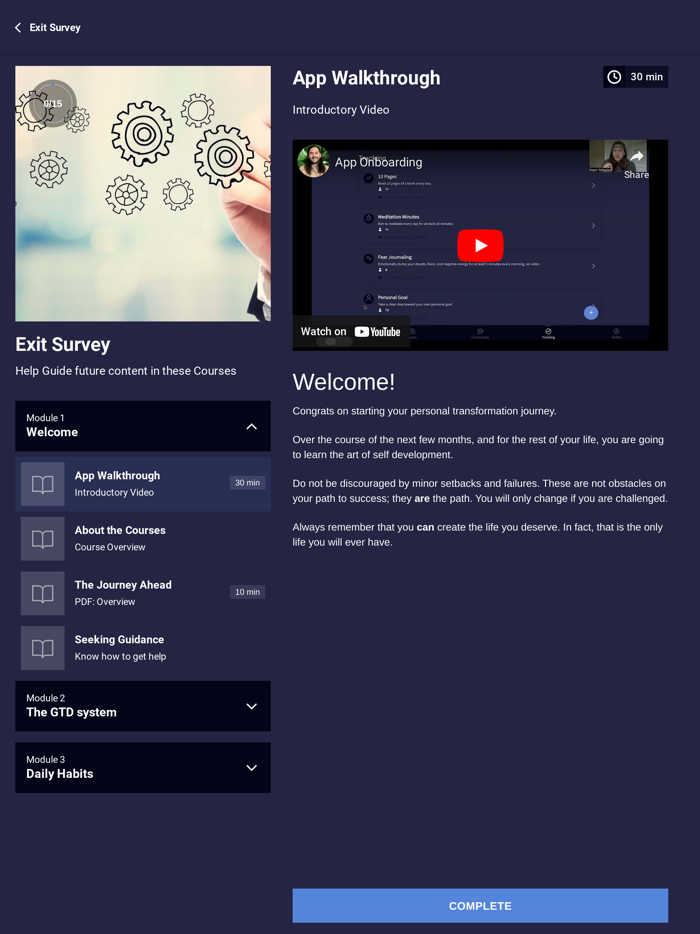Click the Welcome! heading
The height and width of the screenshot is (934, 700).
tap(344, 382)
